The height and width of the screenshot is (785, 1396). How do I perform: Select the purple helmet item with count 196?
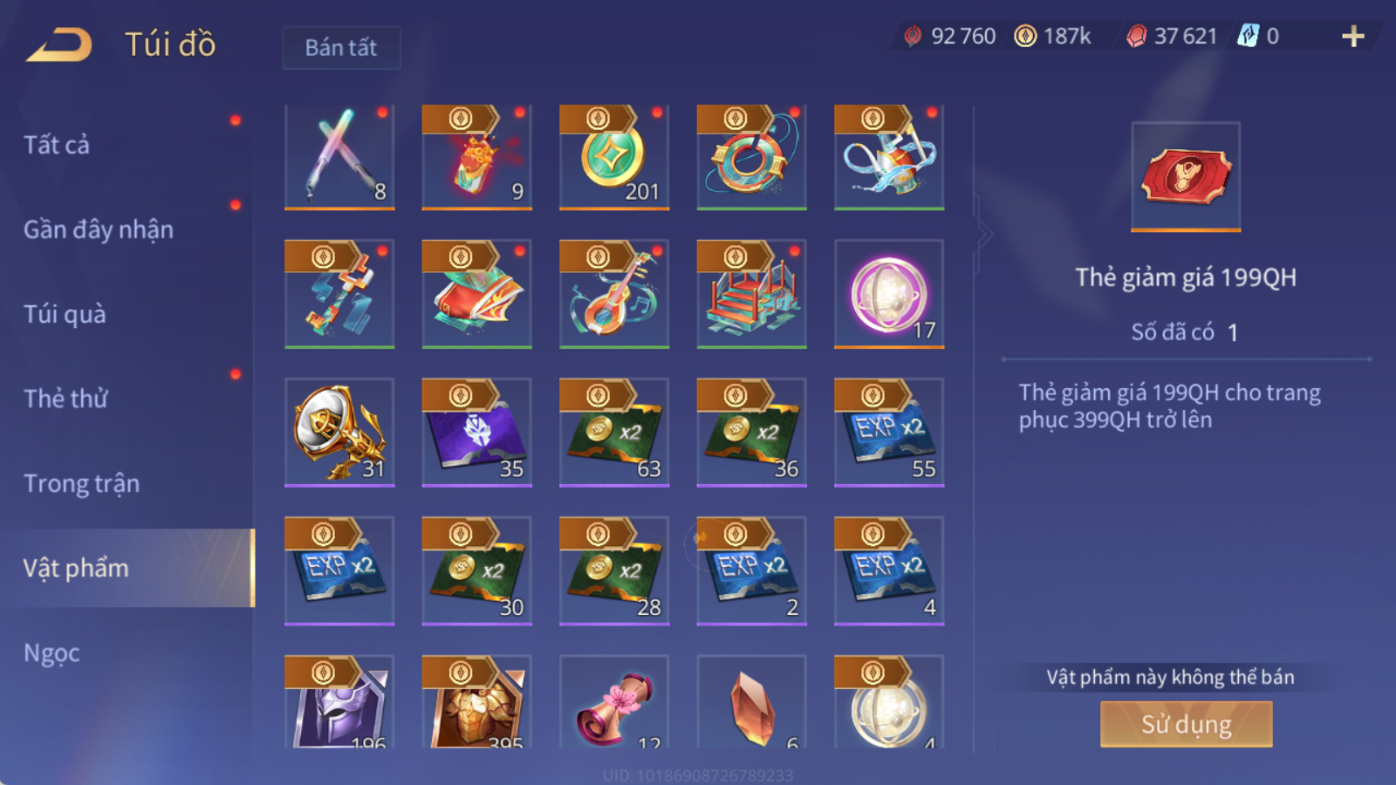(x=340, y=702)
